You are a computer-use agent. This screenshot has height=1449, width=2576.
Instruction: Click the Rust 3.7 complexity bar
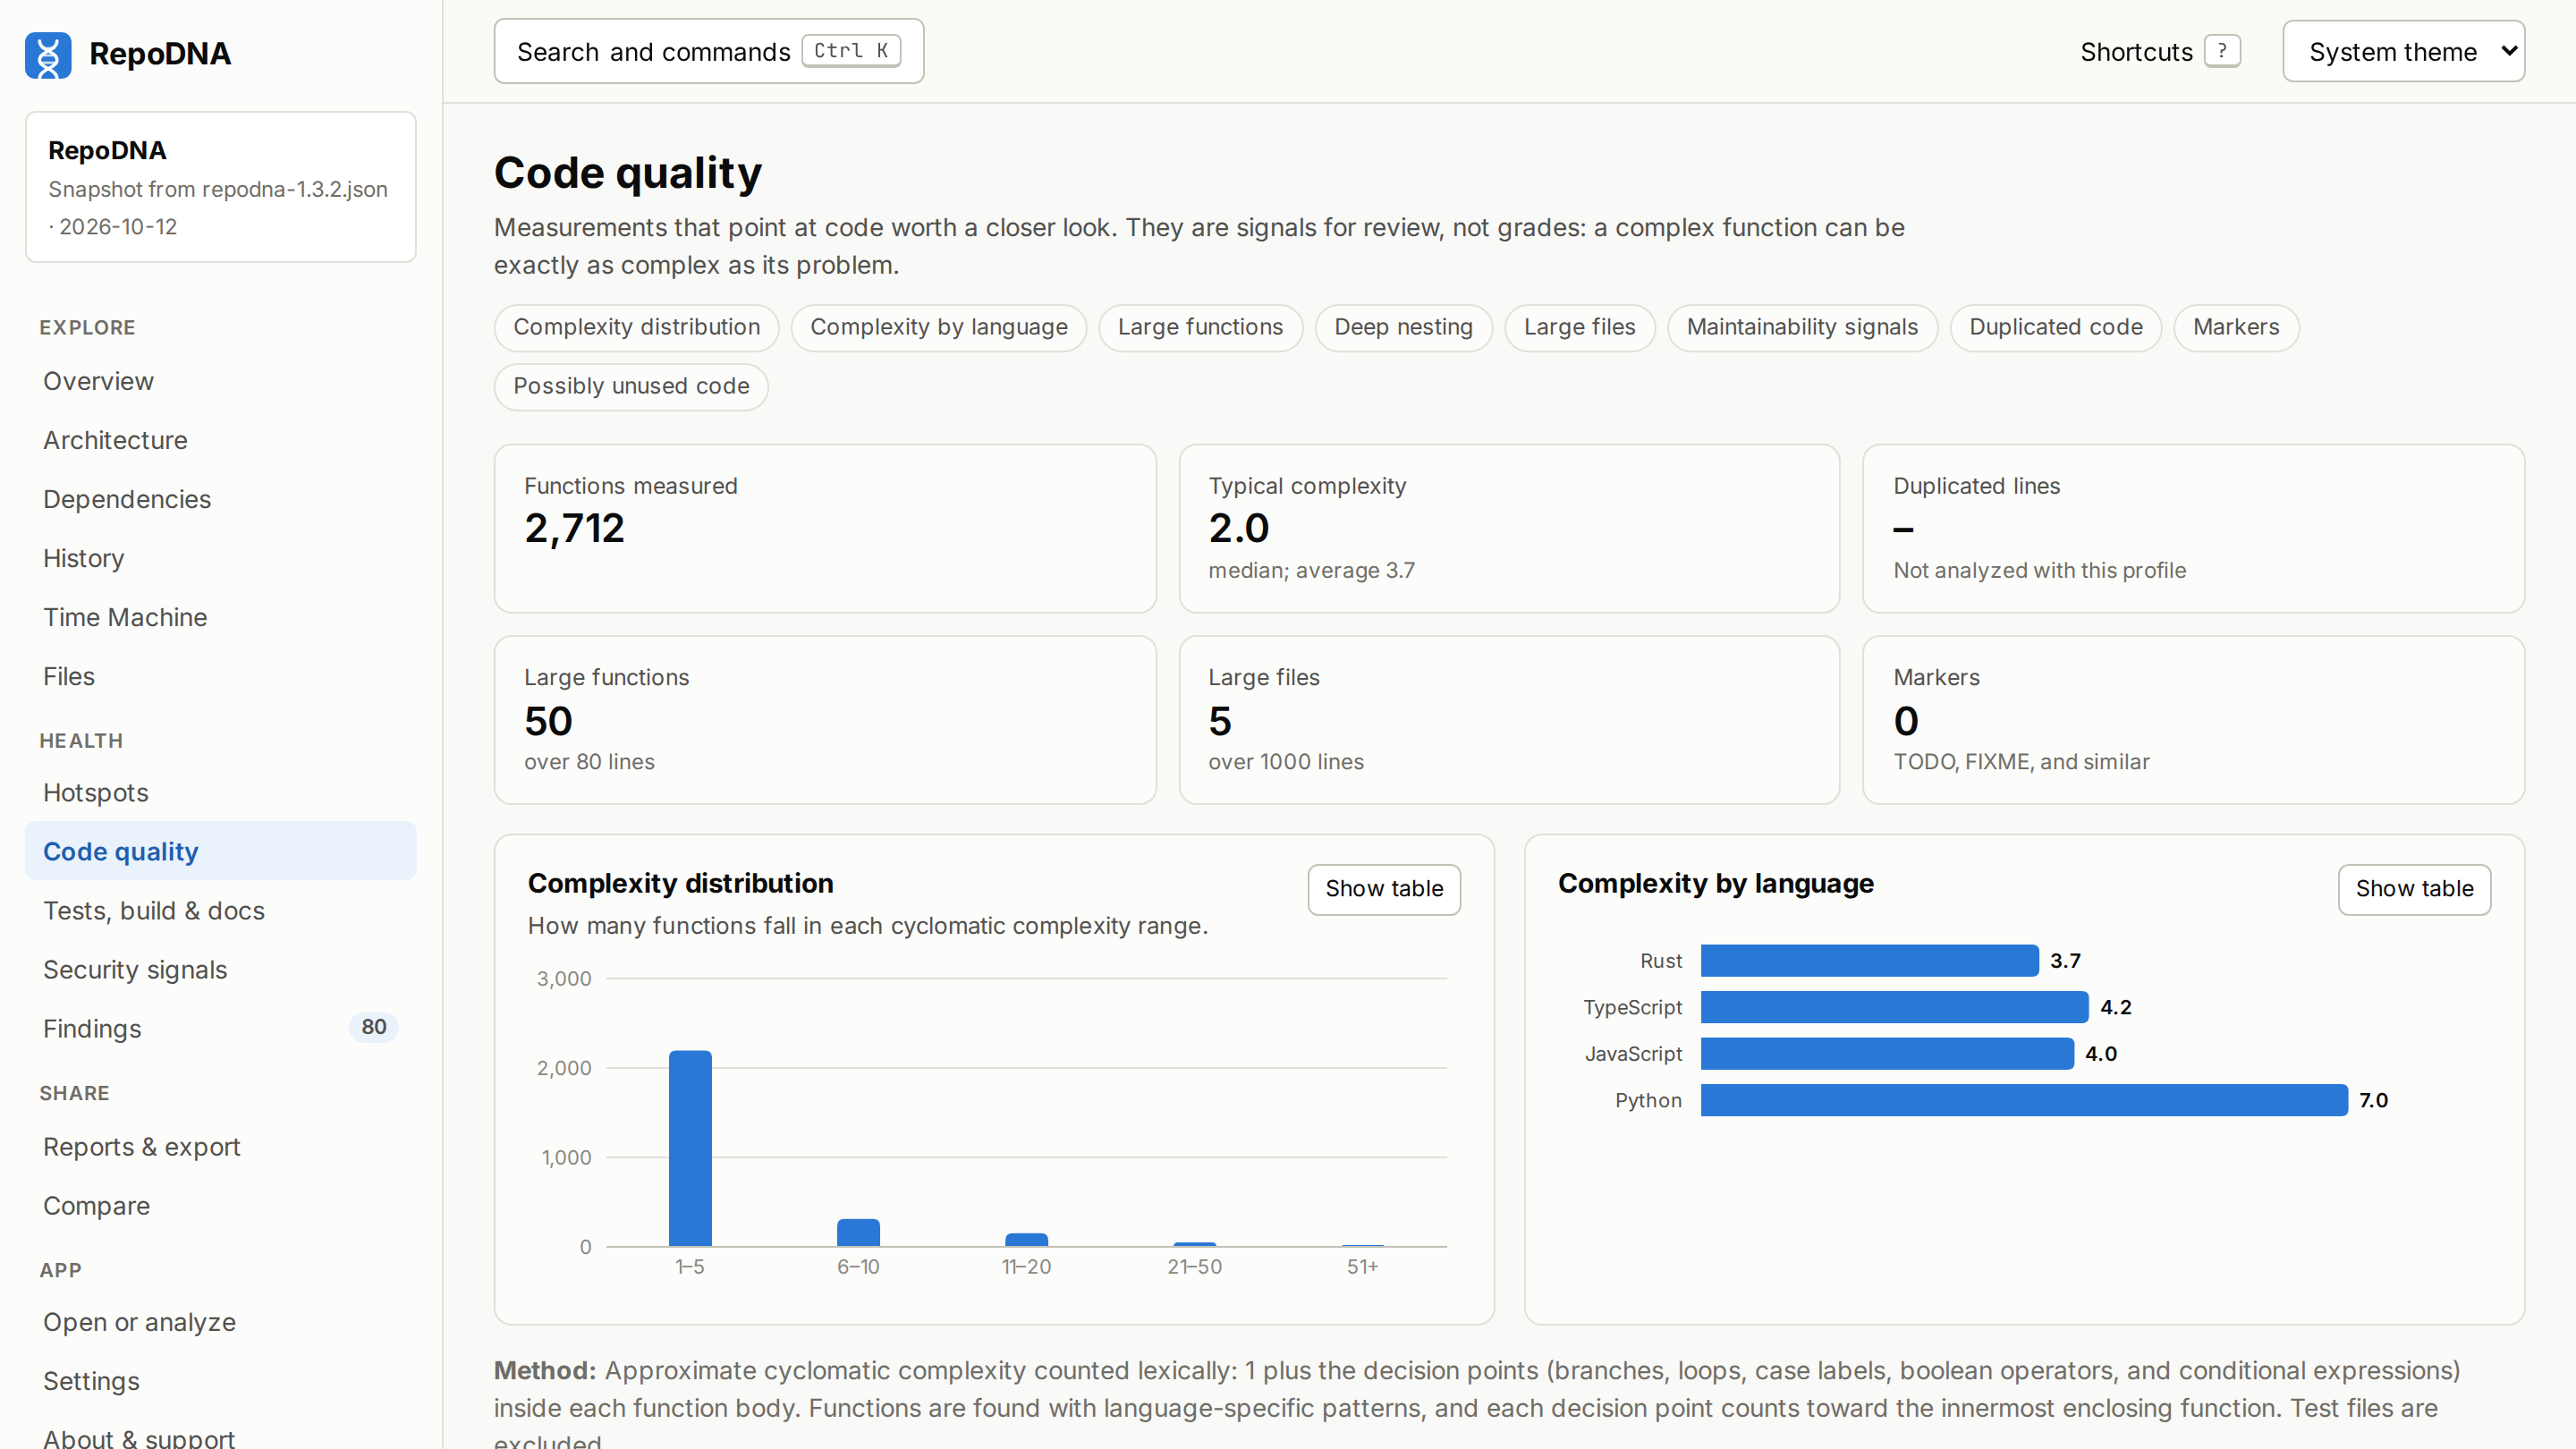[x=1869, y=960]
